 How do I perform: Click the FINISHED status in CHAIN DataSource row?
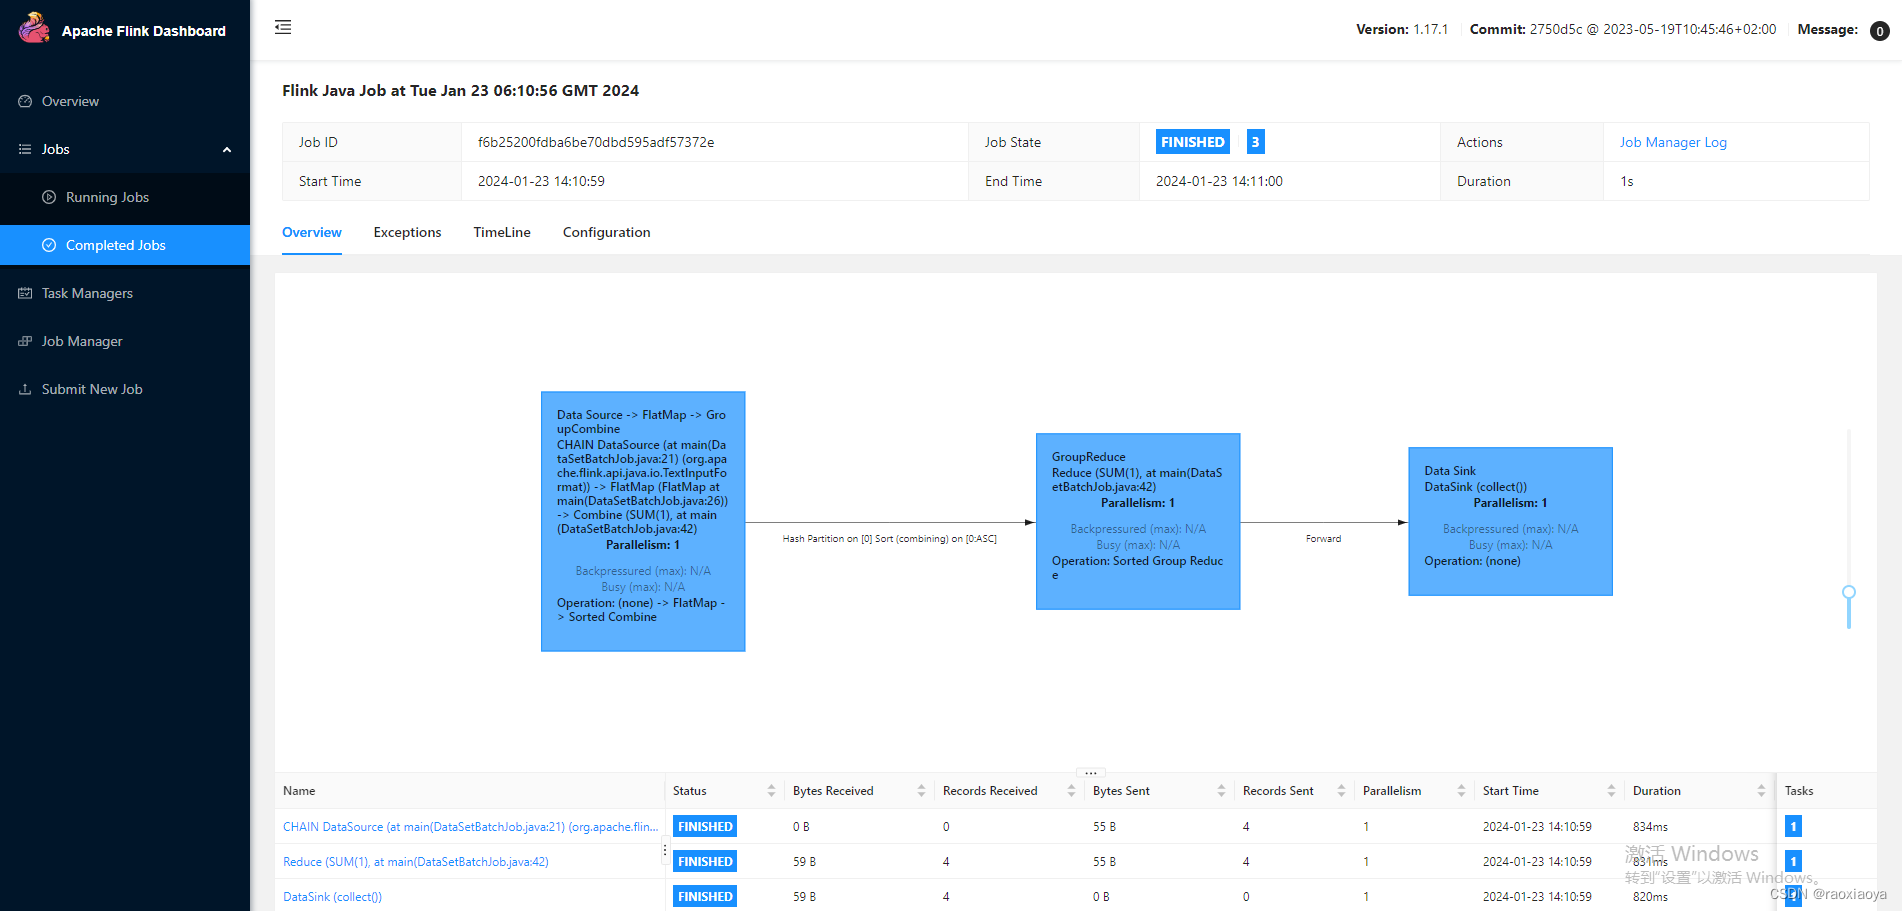[705, 827]
